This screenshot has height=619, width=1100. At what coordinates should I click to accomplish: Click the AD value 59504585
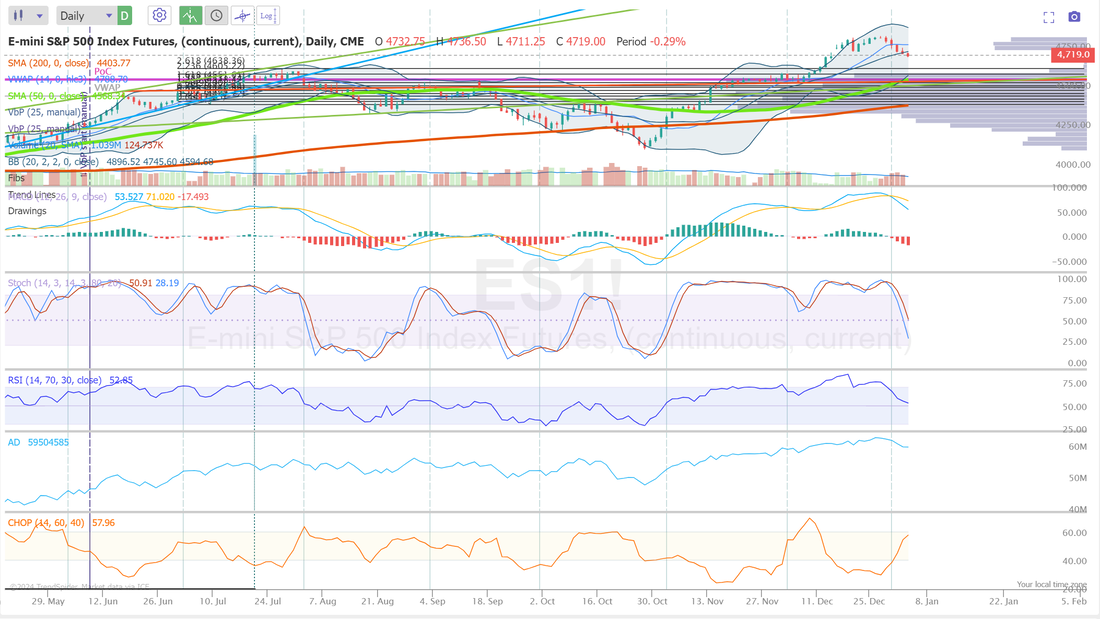[x=48, y=442]
